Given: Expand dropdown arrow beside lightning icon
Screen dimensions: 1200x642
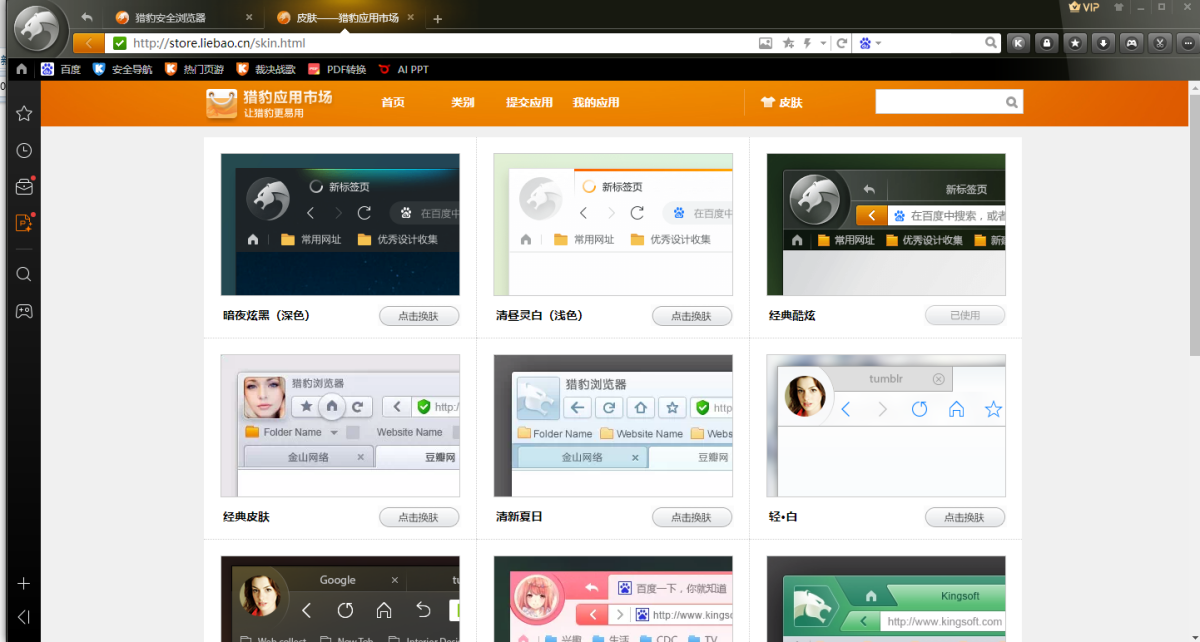Looking at the screenshot, I should 823,43.
